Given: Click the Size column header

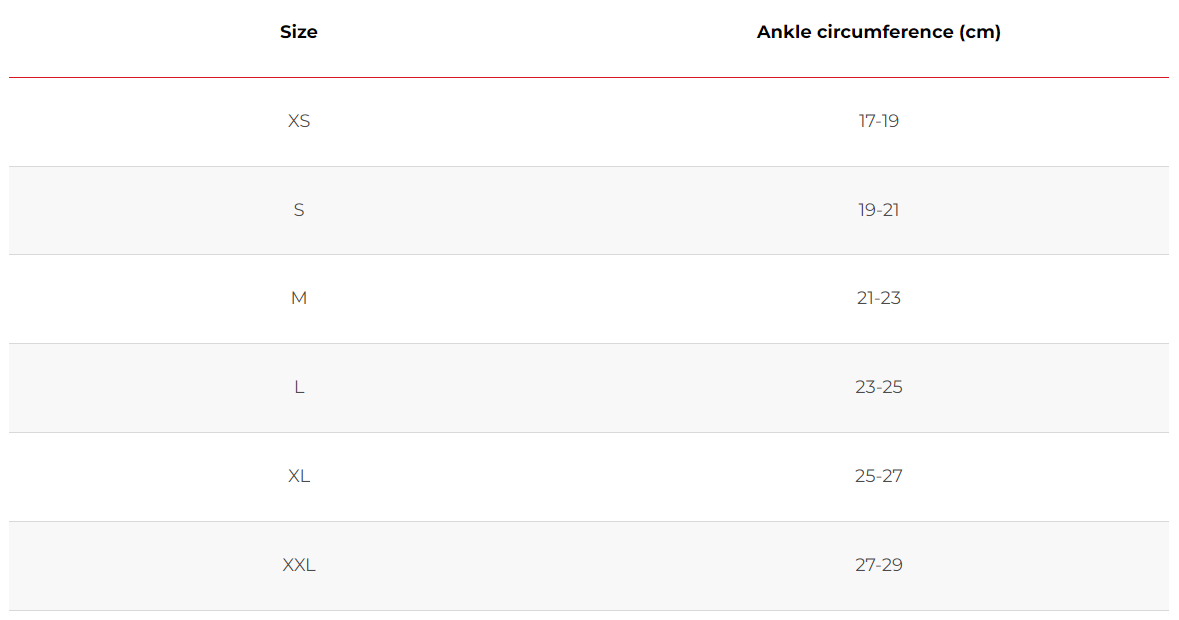Looking at the screenshot, I should pyautogui.click(x=299, y=32).
